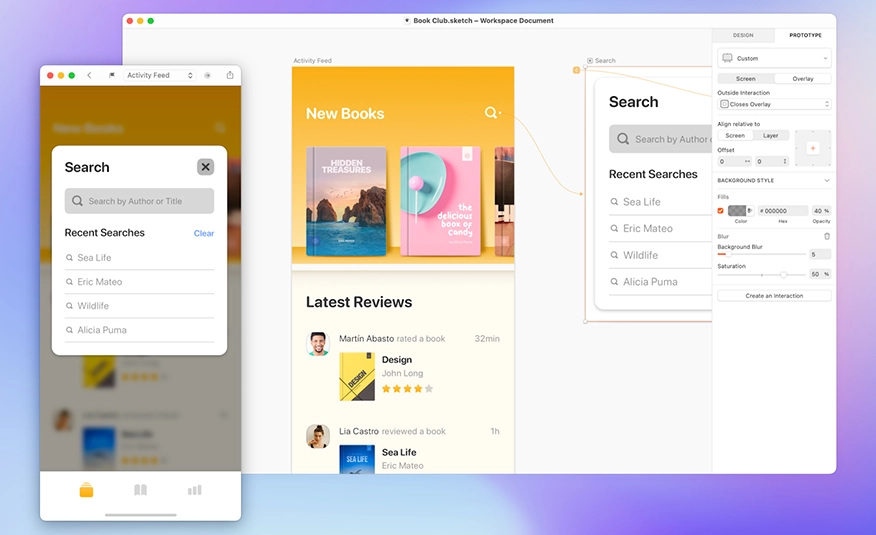Click the flag start-point icon in preview toolbar
Screen dimensions: 876x535
(x=112, y=75)
